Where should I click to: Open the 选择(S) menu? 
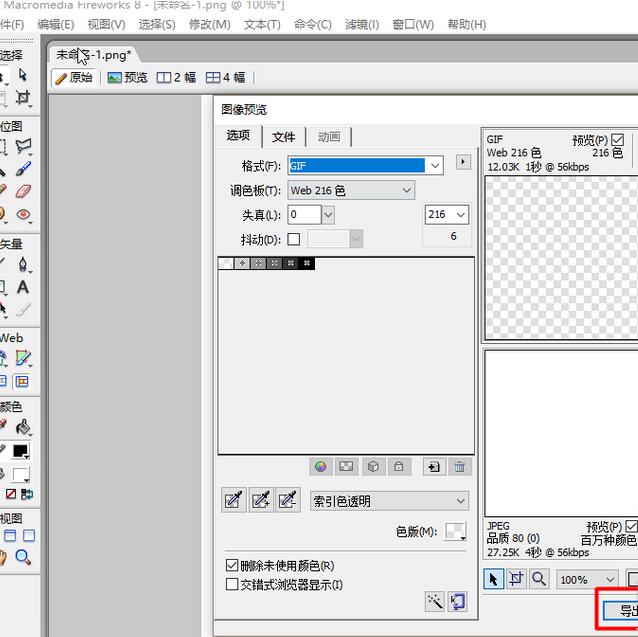click(x=157, y=24)
